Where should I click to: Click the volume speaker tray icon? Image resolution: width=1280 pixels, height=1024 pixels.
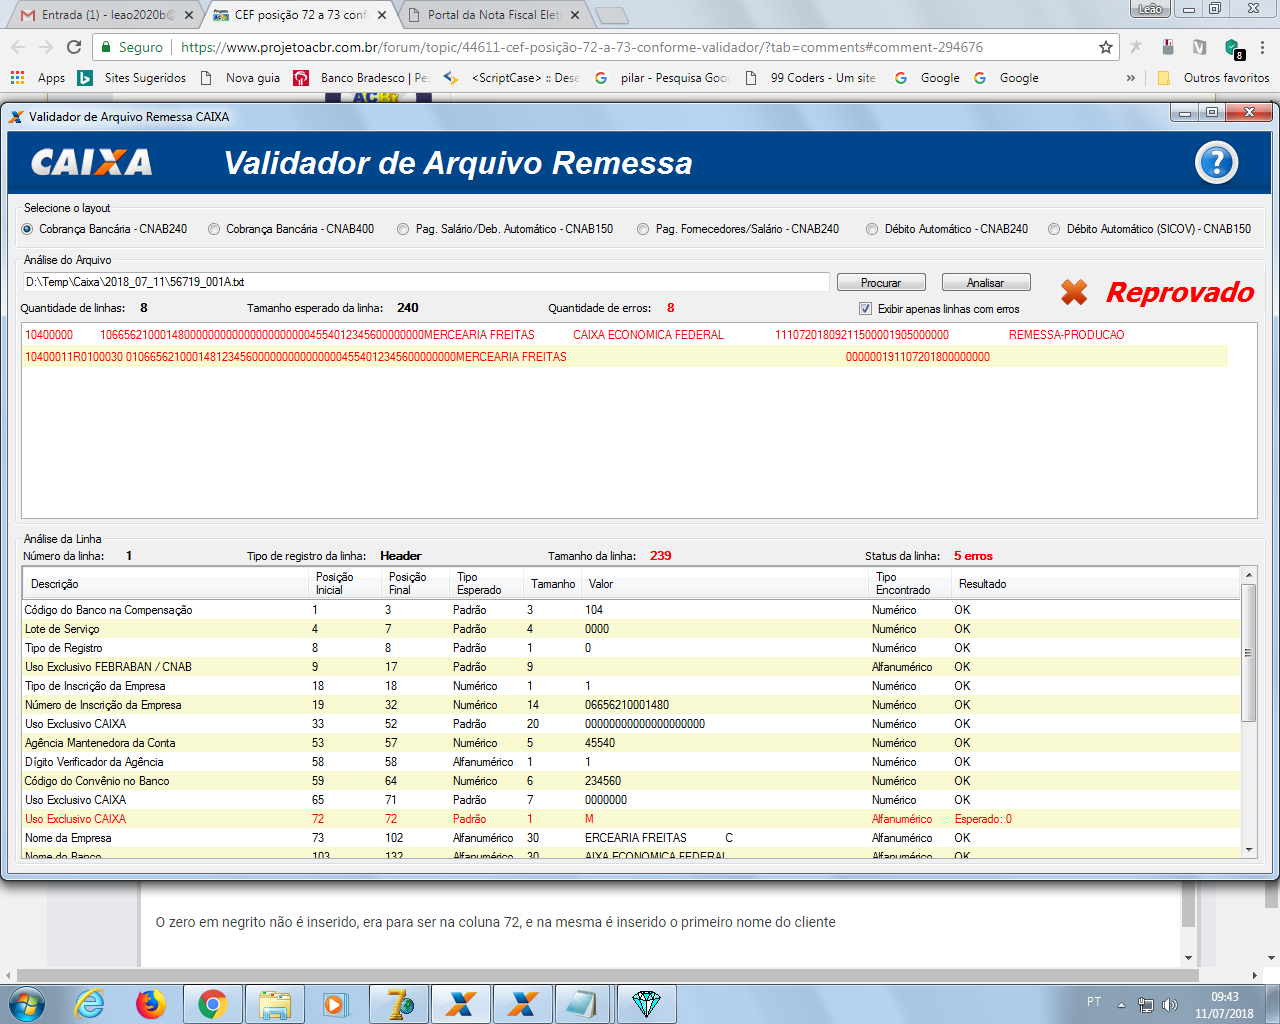pyautogui.click(x=1170, y=1005)
